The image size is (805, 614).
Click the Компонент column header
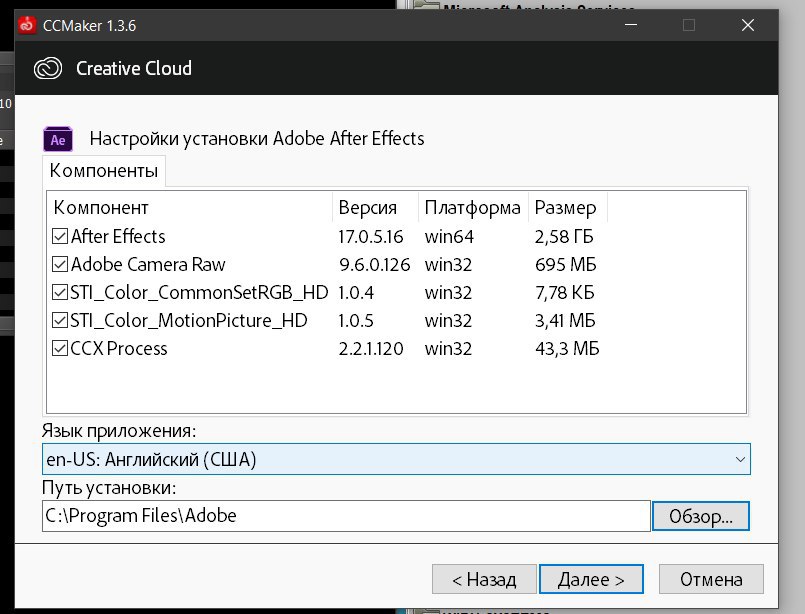(x=190, y=207)
